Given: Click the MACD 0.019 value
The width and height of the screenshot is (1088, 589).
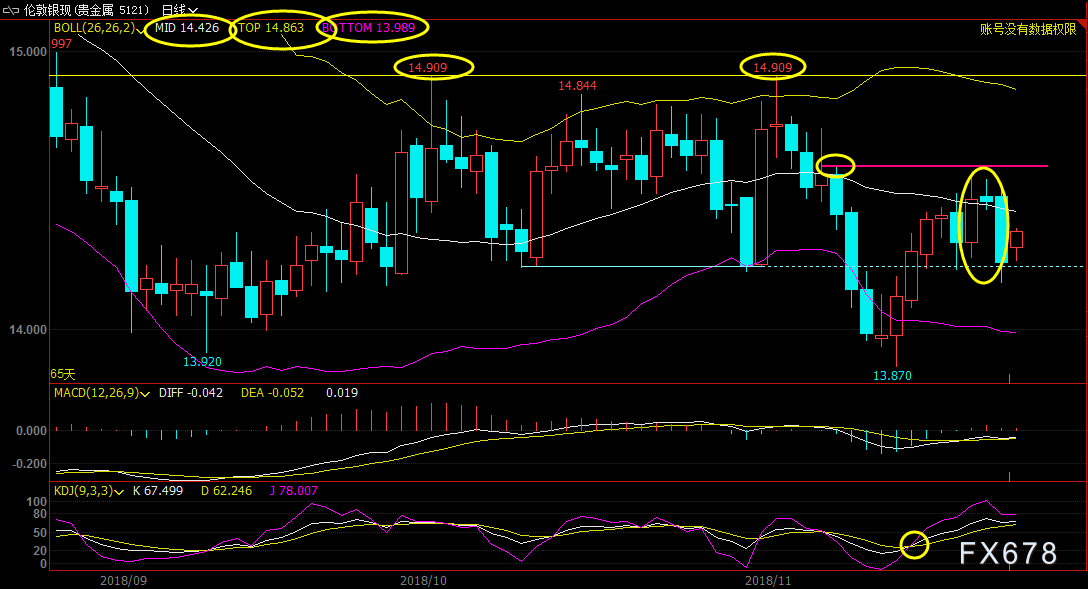Looking at the screenshot, I should coord(342,393).
